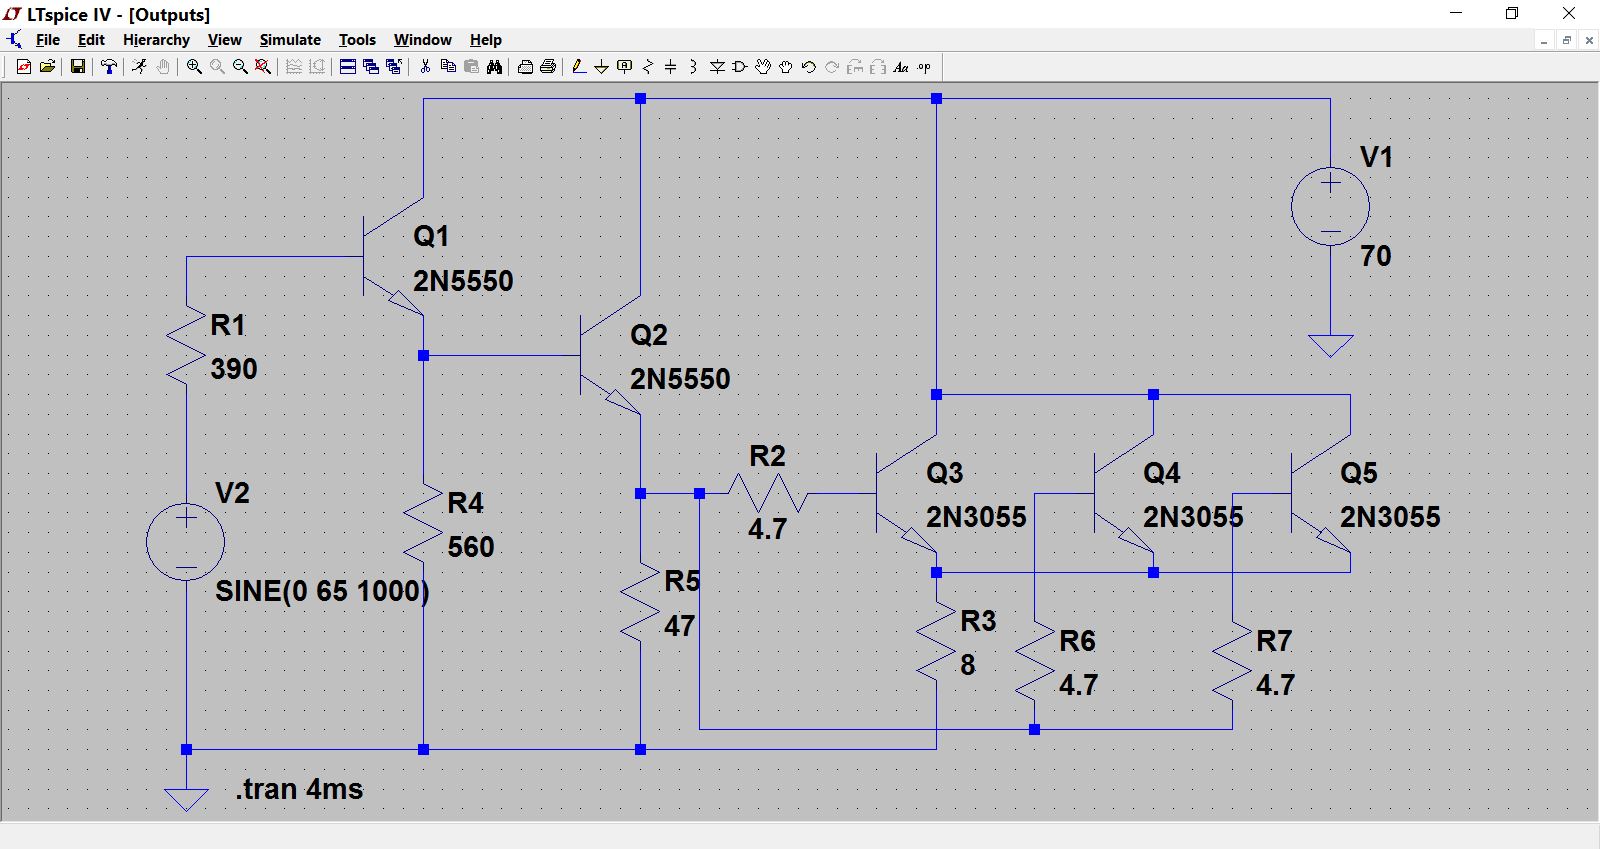Save the schematic with the floppy disk icon

(x=77, y=67)
